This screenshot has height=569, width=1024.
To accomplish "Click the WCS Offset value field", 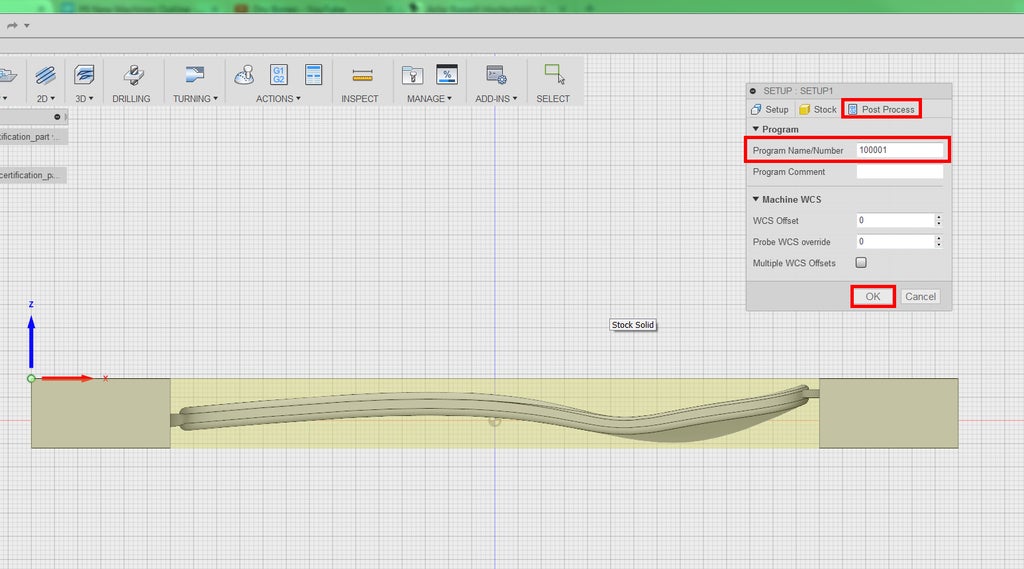I will coord(895,221).
